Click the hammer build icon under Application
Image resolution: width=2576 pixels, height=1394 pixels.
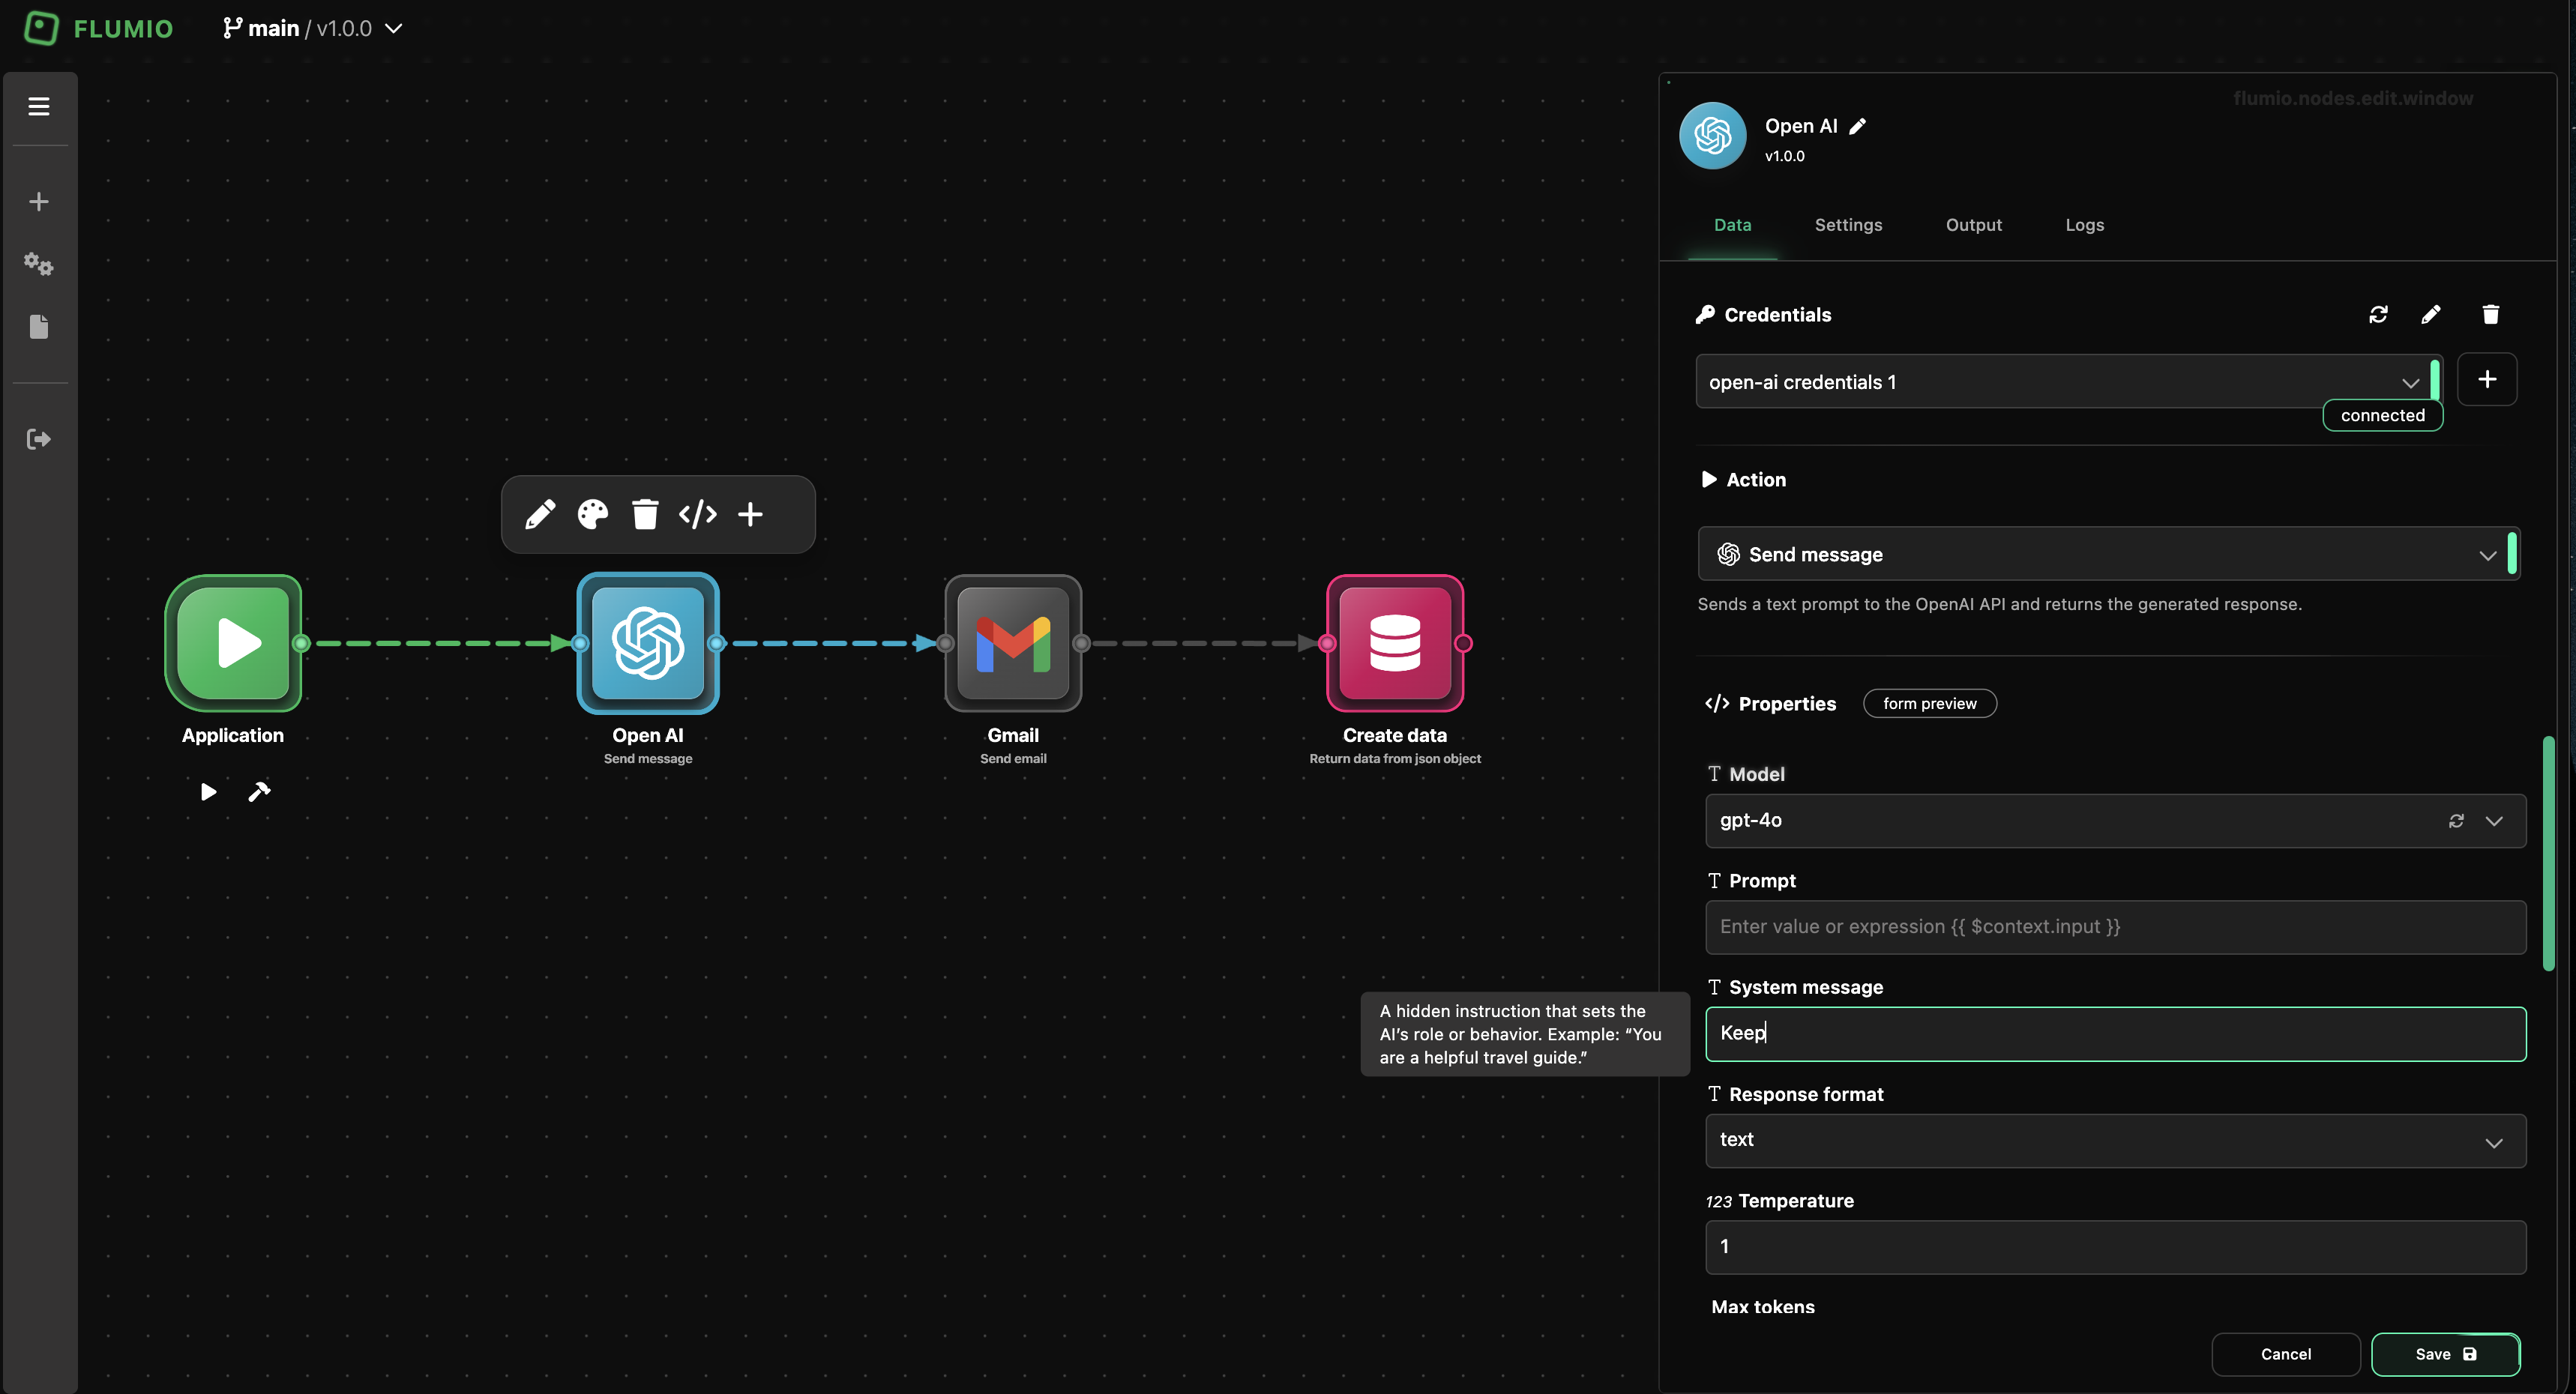pos(259,792)
